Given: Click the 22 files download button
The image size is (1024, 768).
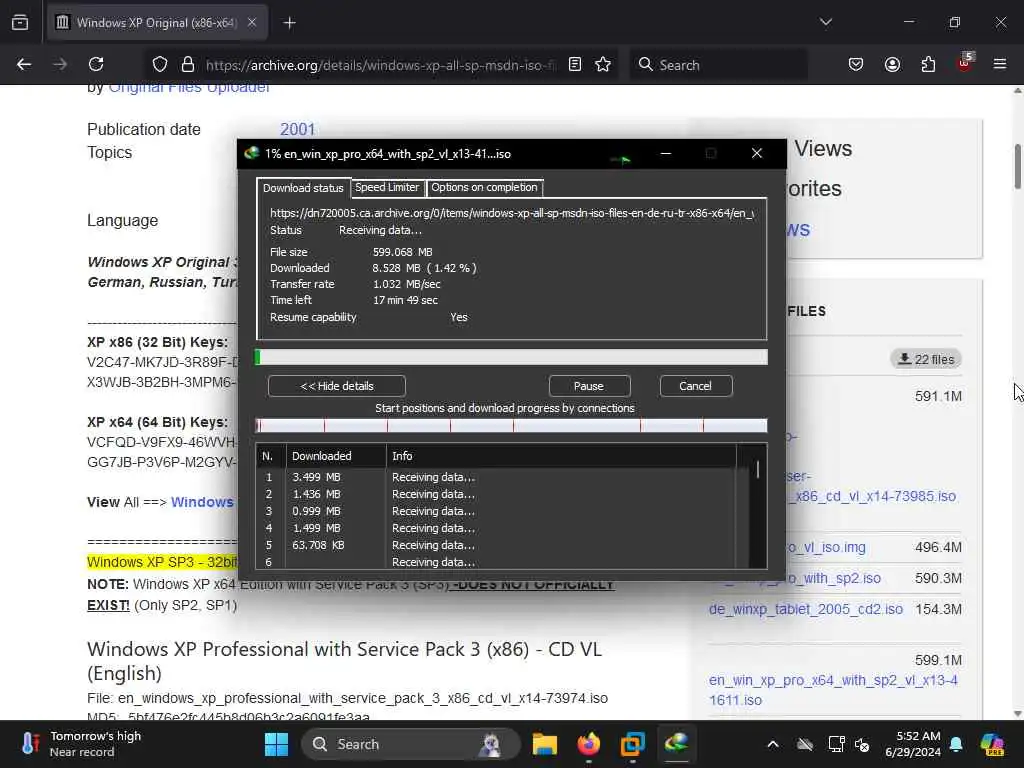Looking at the screenshot, I should coord(926,359).
